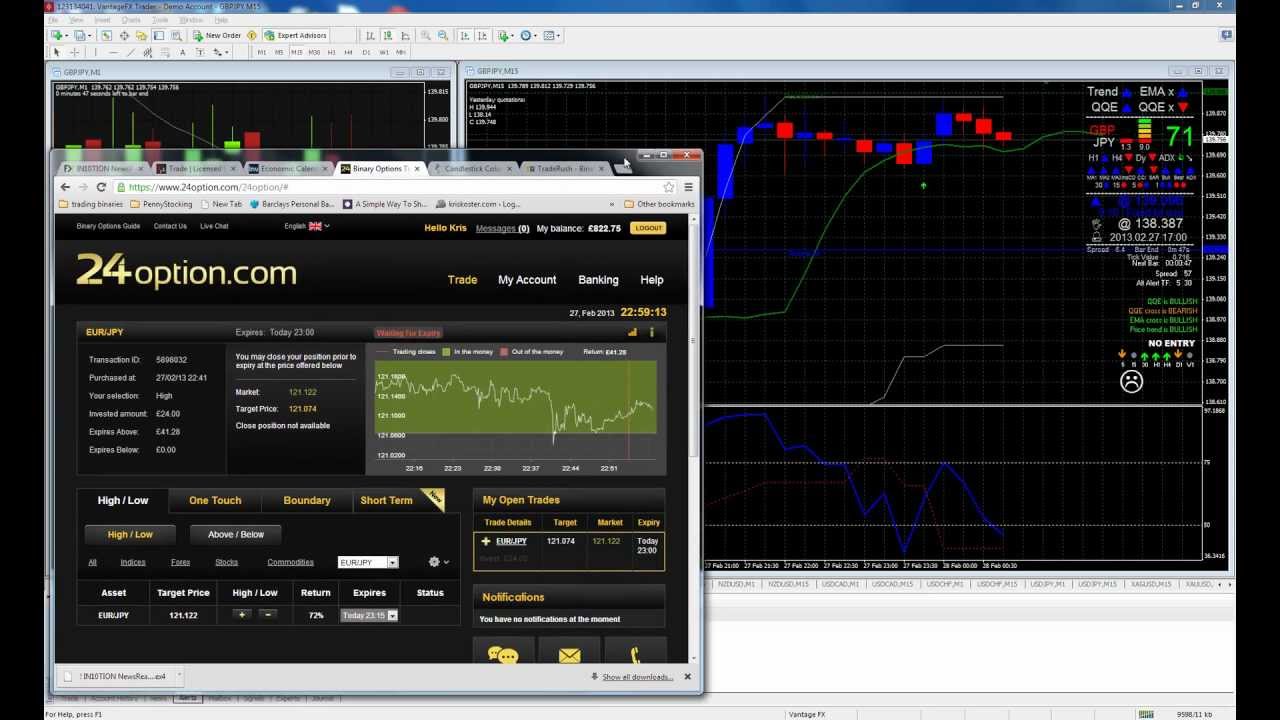This screenshot has width=1280, height=720.
Task: Filter assets by Commodities
Action: click(x=290, y=562)
